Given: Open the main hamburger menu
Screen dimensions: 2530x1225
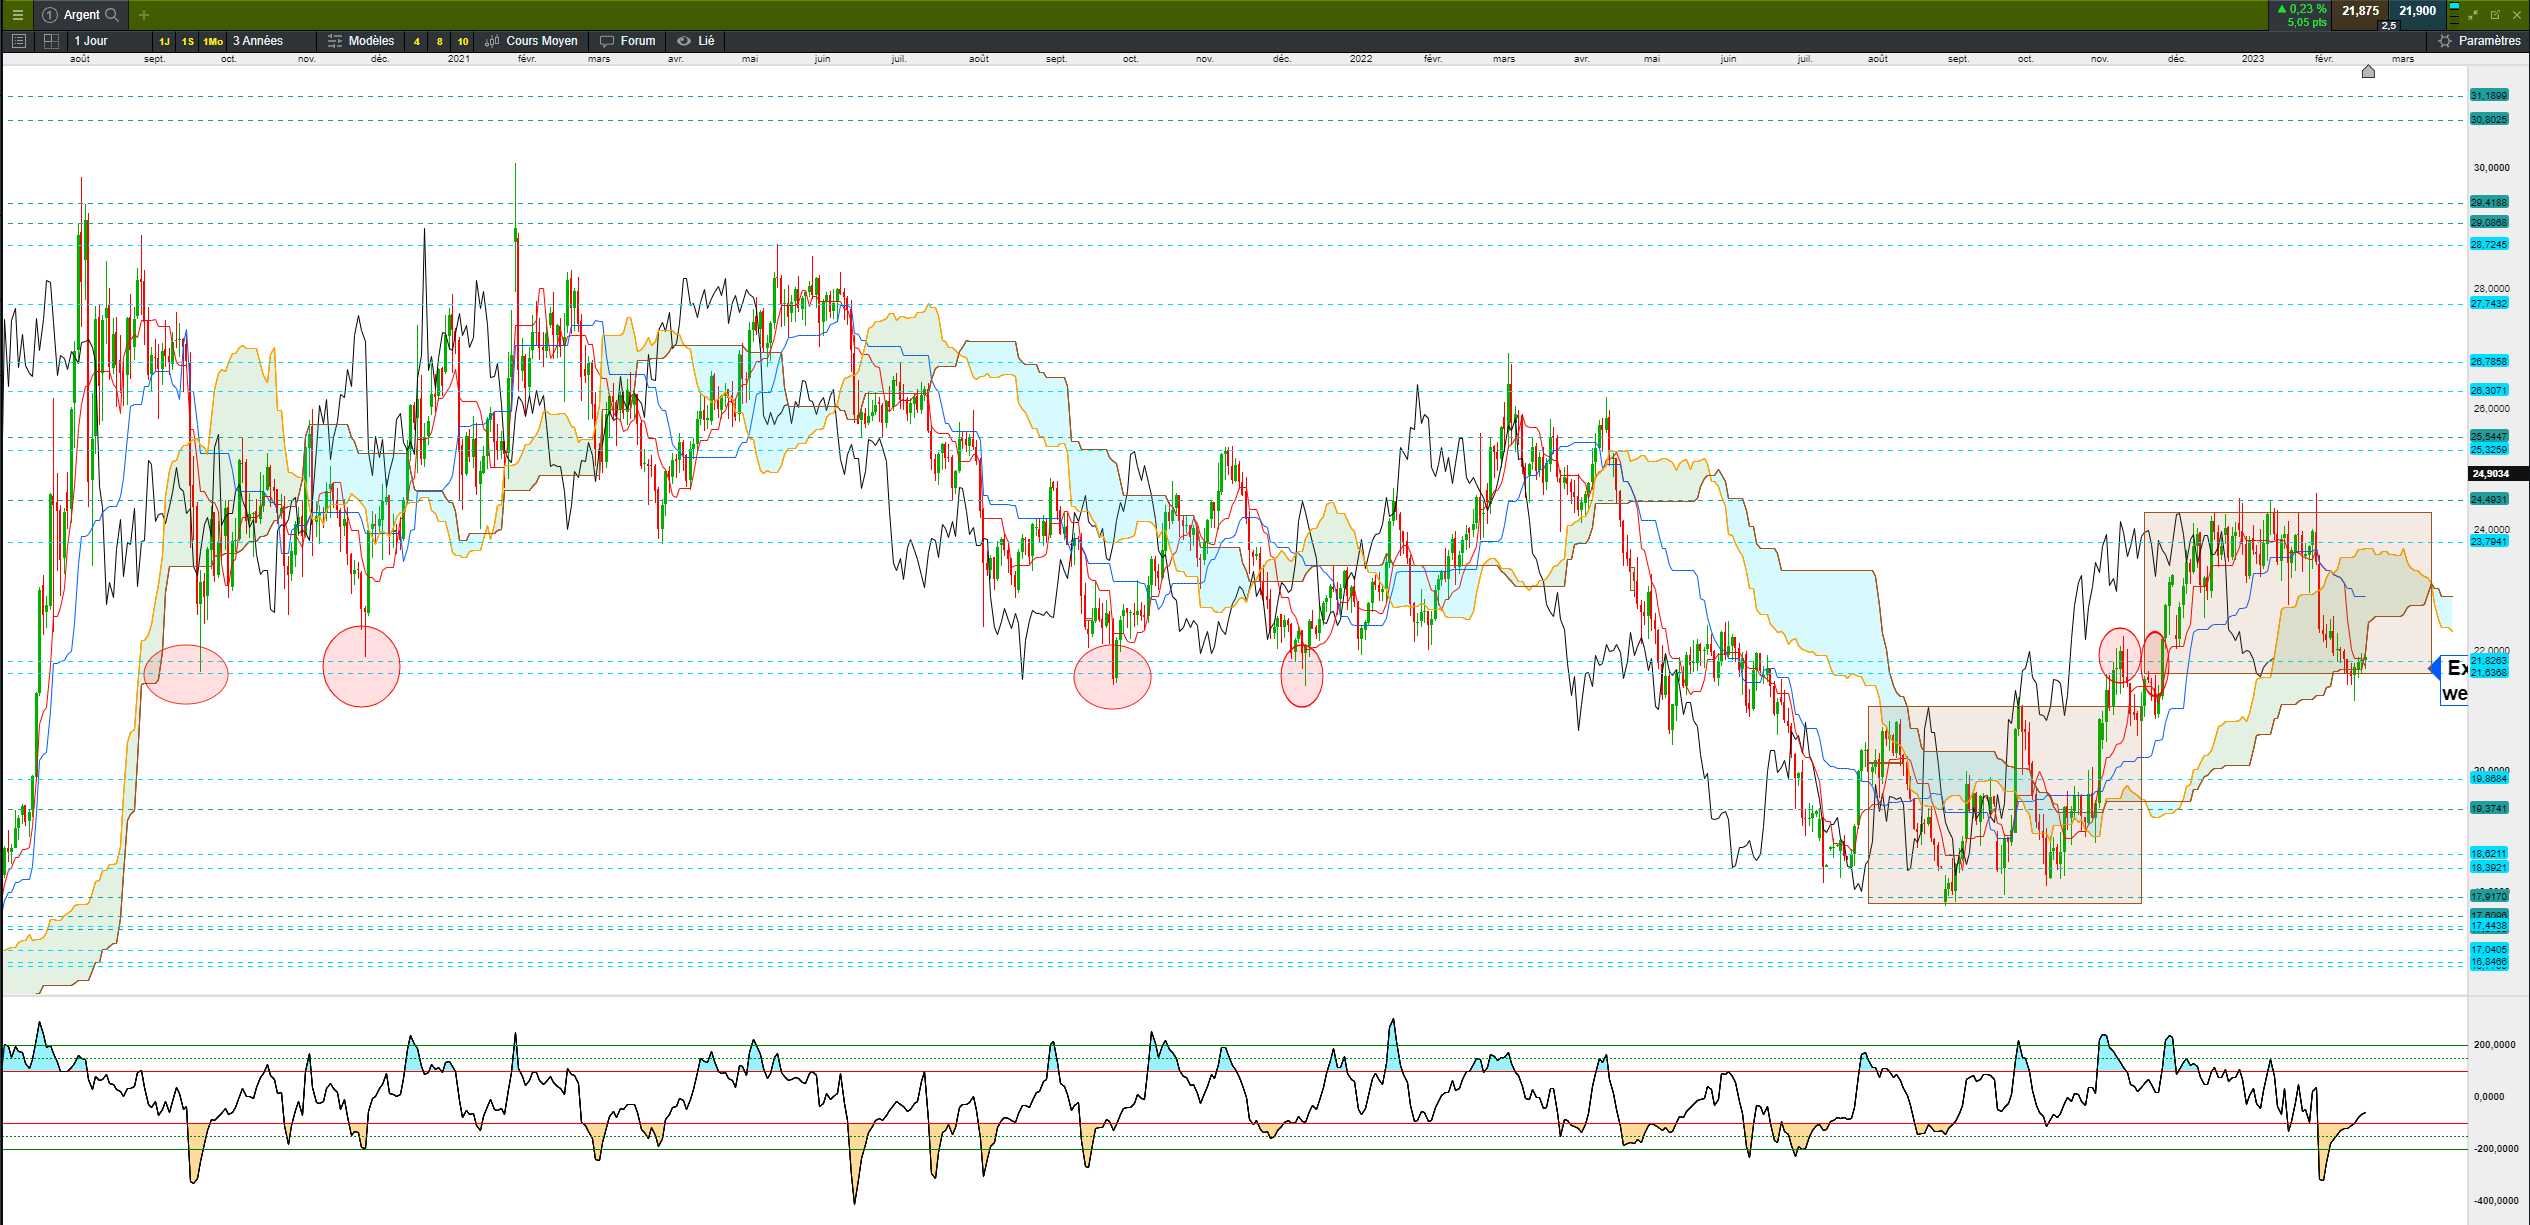Looking at the screenshot, I should tap(17, 15).
